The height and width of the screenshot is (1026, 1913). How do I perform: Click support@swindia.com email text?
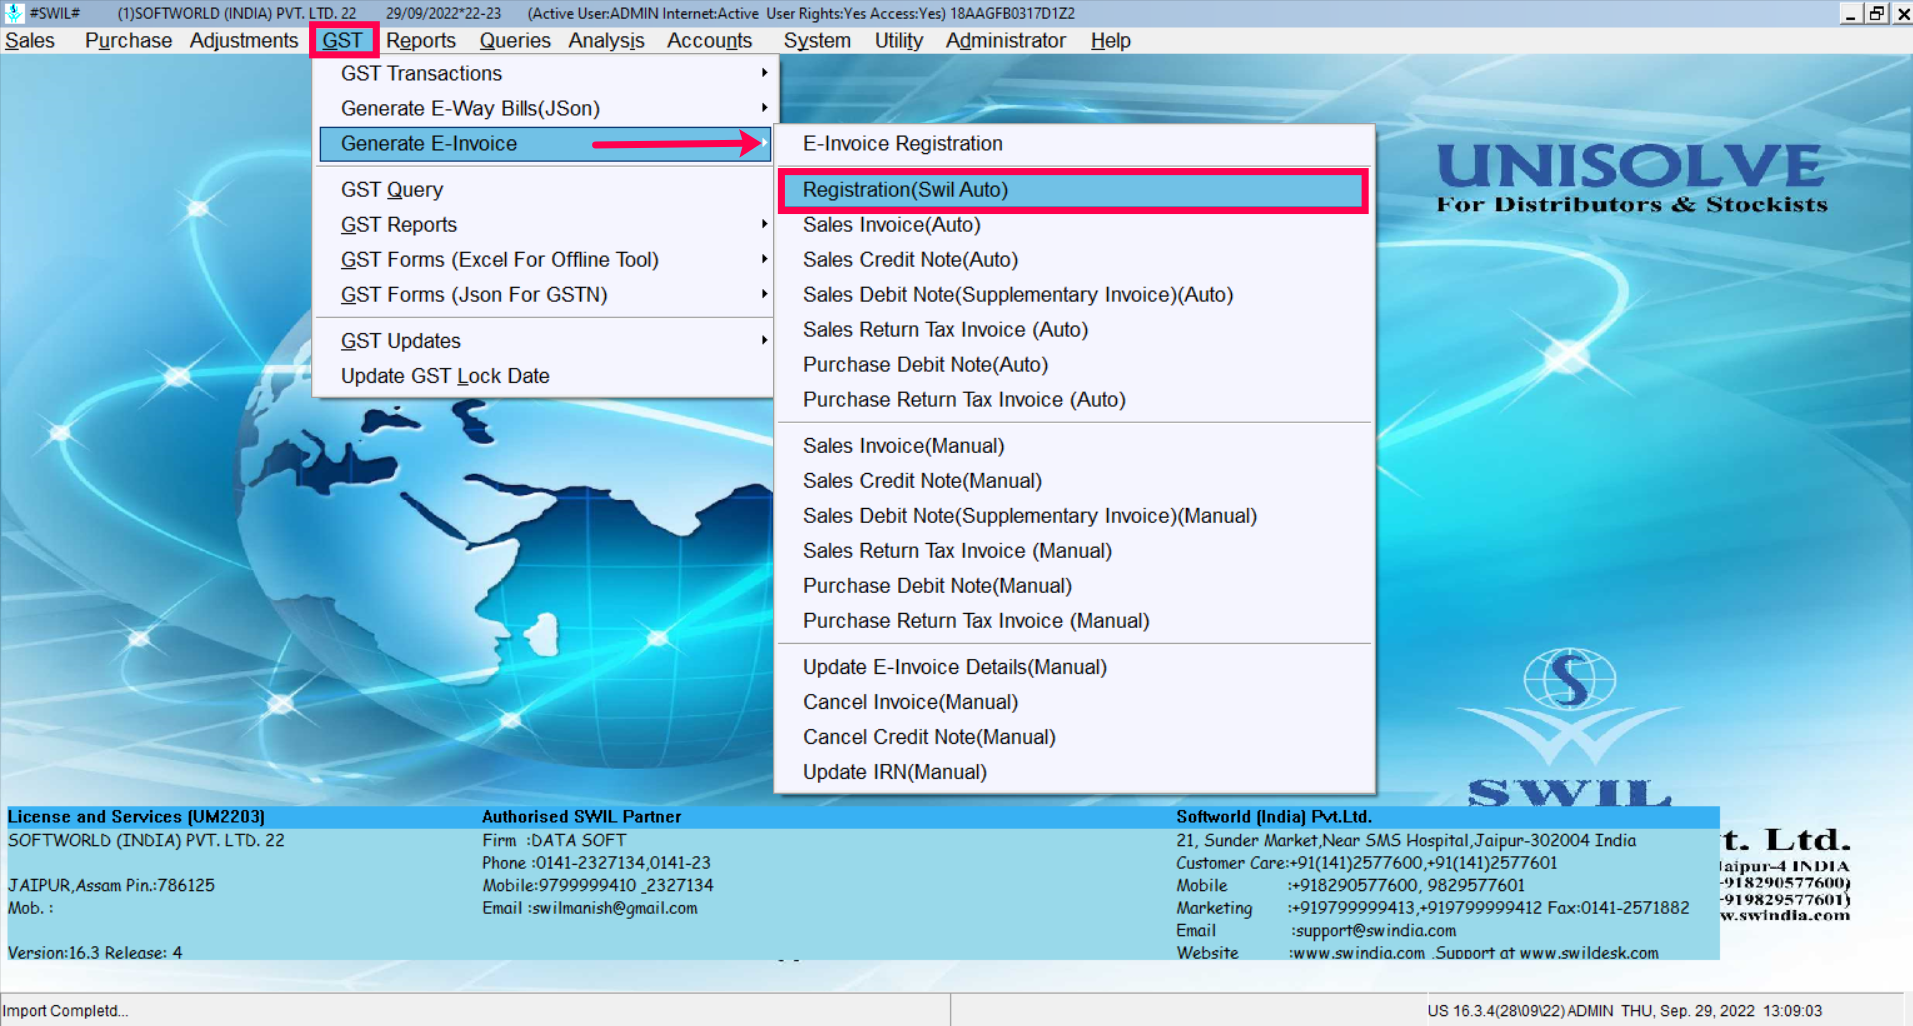(1376, 930)
